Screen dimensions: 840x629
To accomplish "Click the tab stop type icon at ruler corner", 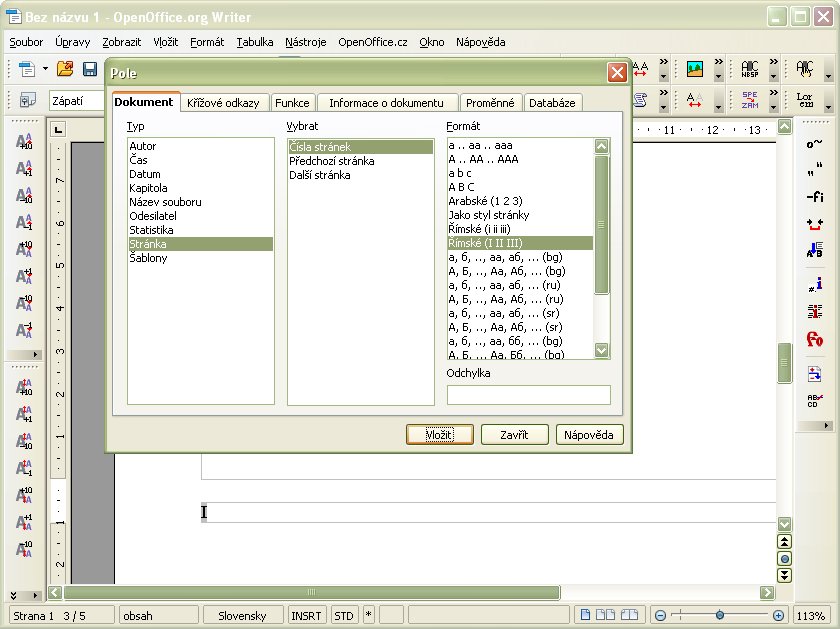I will pos(58,129).
